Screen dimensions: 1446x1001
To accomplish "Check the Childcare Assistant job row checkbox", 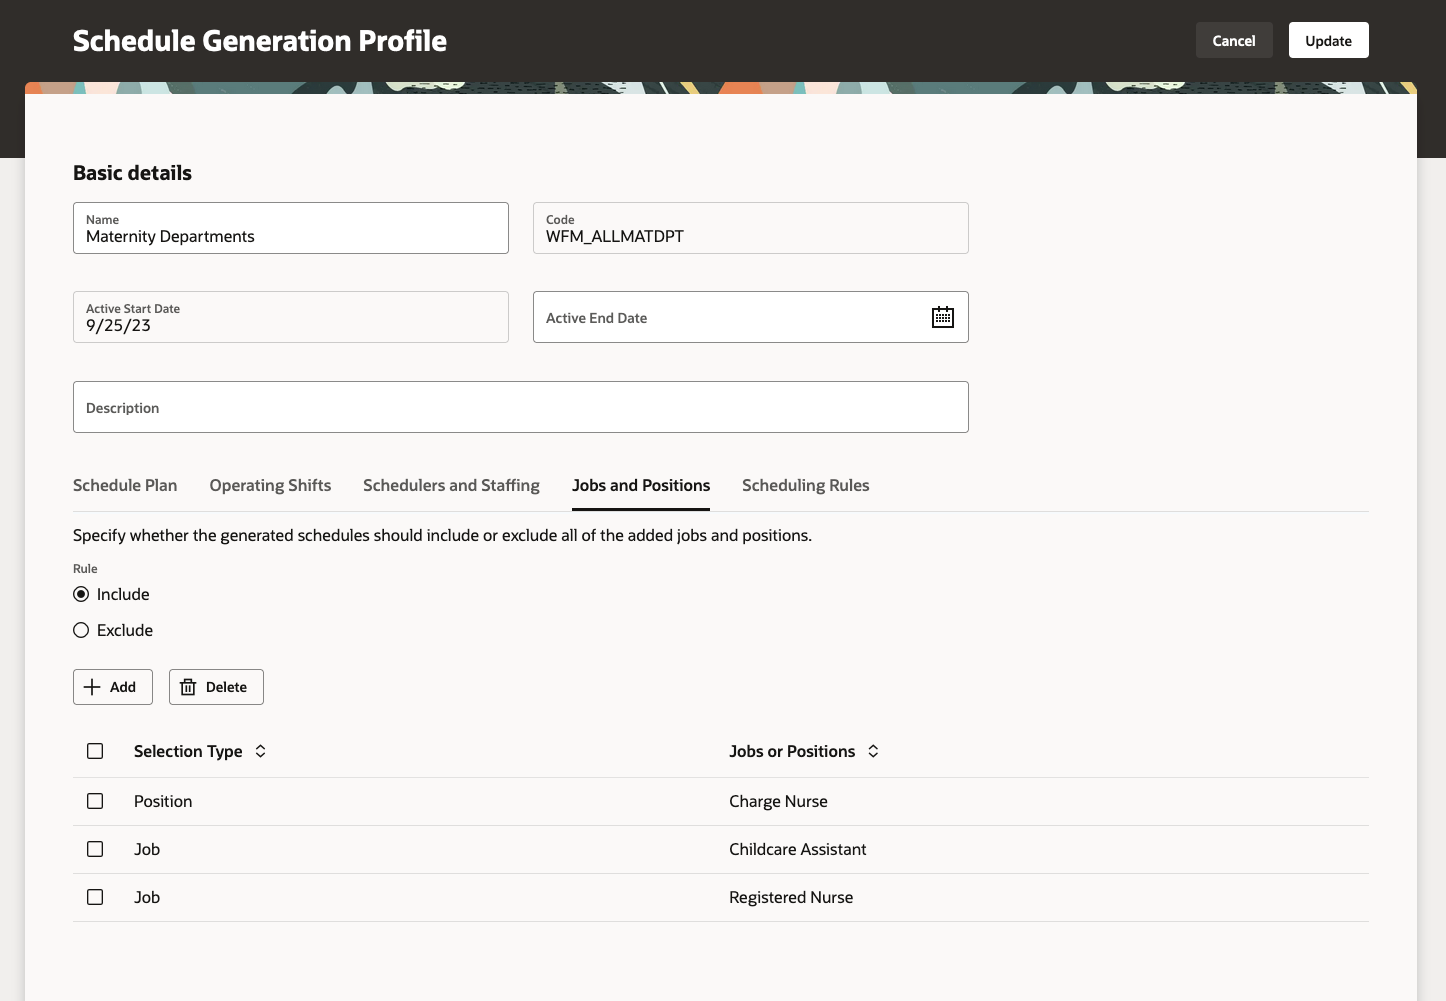I will pos(95,849).
